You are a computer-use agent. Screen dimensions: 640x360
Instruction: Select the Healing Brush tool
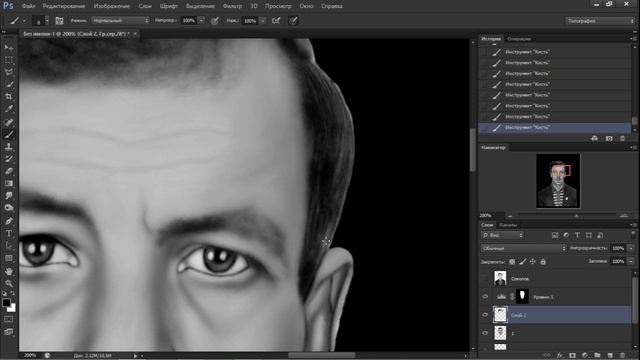(x=9, y=122)
